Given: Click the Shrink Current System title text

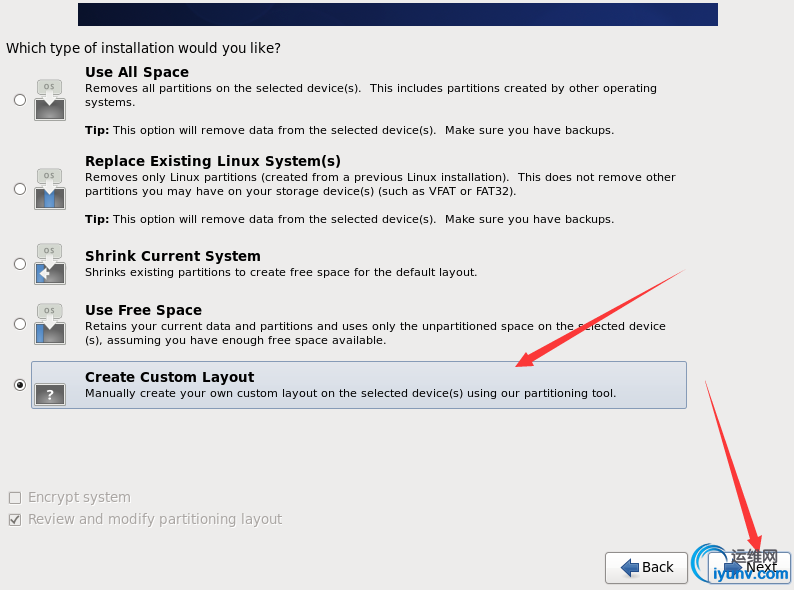Looking at the screenshot, I should (173, 256).
